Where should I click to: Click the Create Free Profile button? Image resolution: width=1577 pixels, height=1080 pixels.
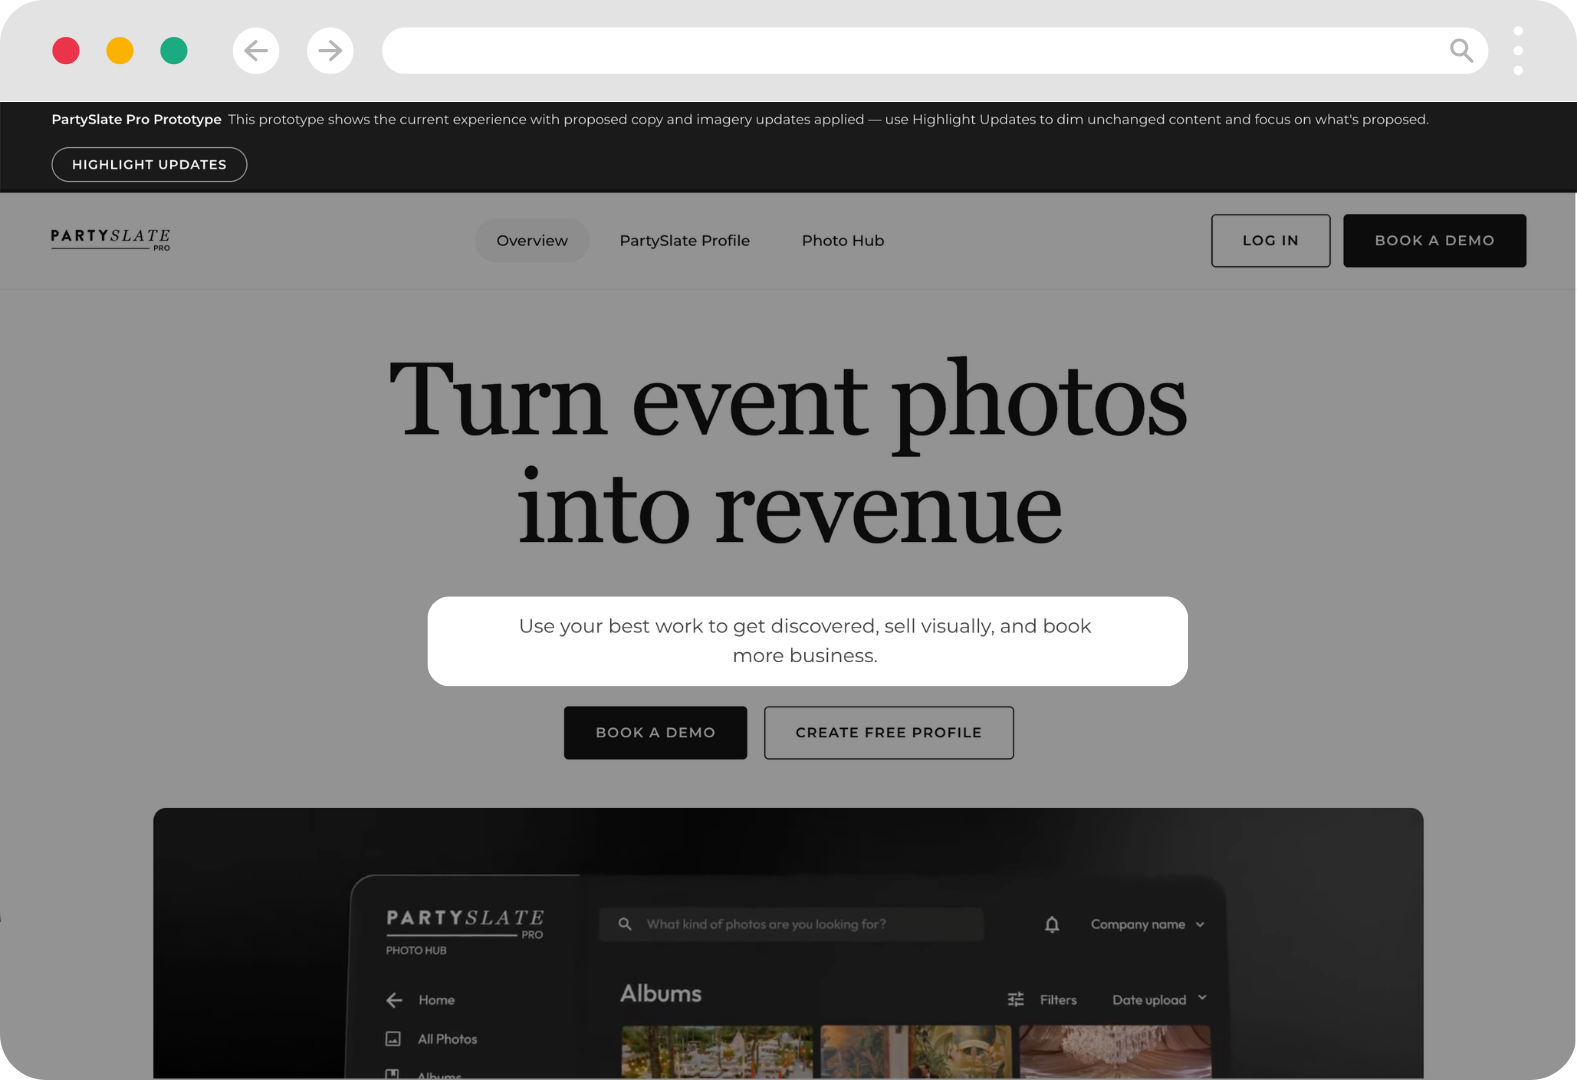tap(889, 732)
